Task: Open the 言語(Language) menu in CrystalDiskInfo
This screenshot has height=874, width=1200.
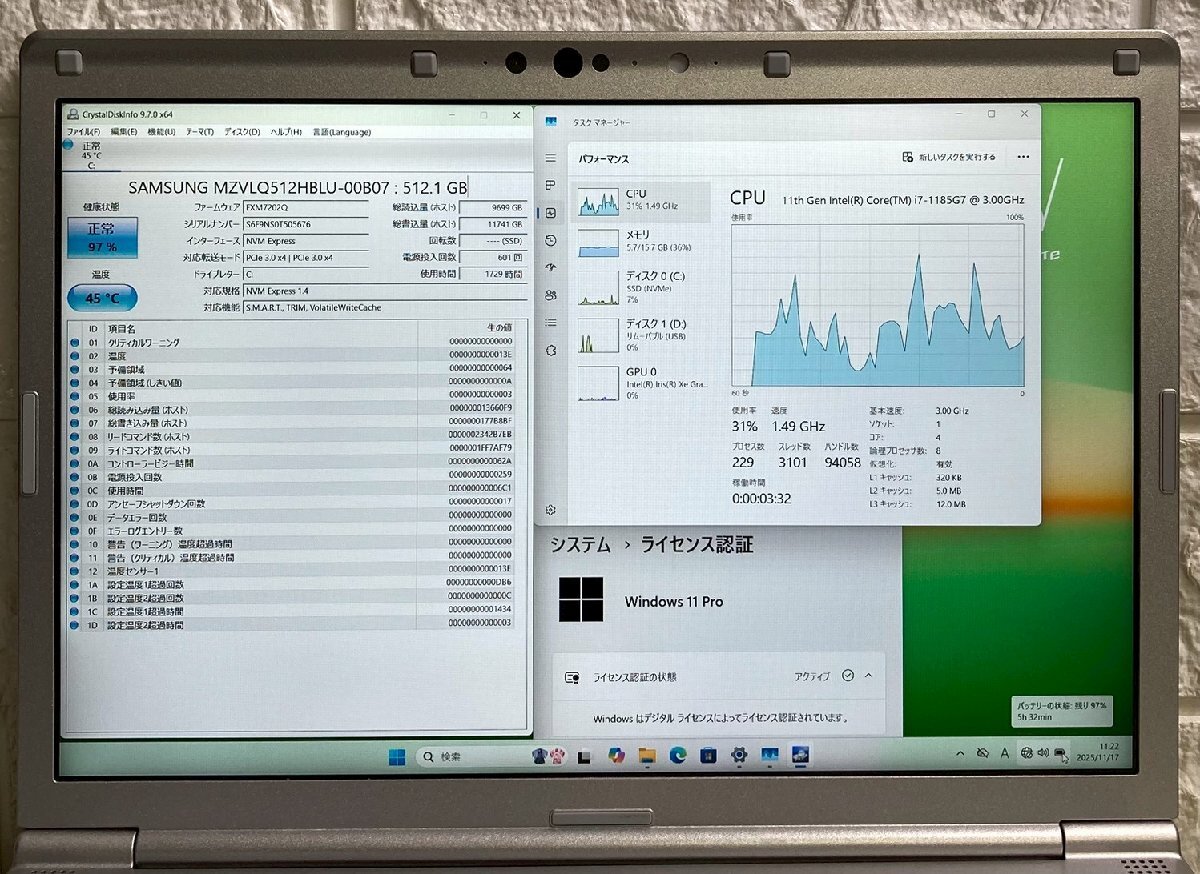Action: point(341,132)
